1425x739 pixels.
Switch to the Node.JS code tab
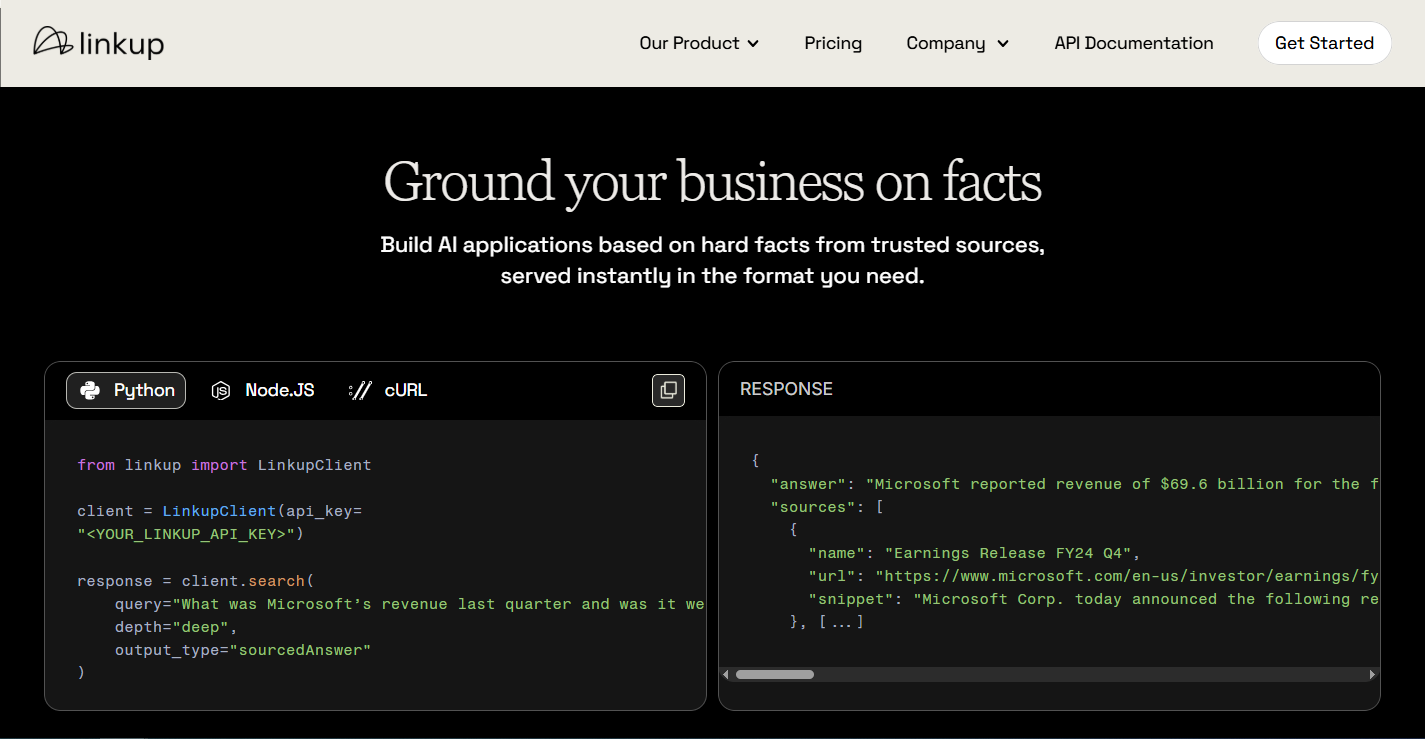pyautogui.click(x=263, y=390)
